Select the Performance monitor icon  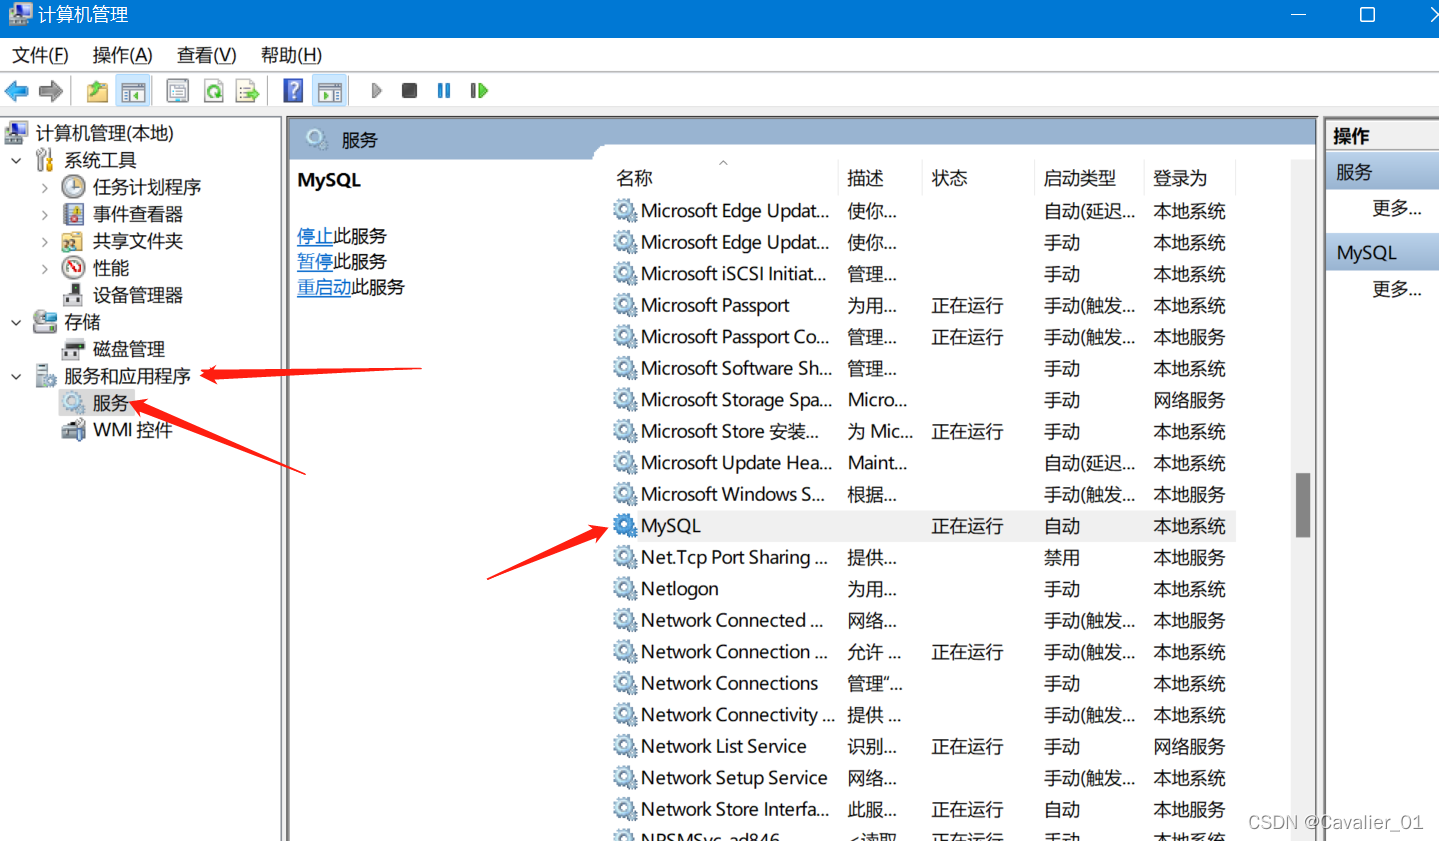pyautogui.click(x=73, y=268)
